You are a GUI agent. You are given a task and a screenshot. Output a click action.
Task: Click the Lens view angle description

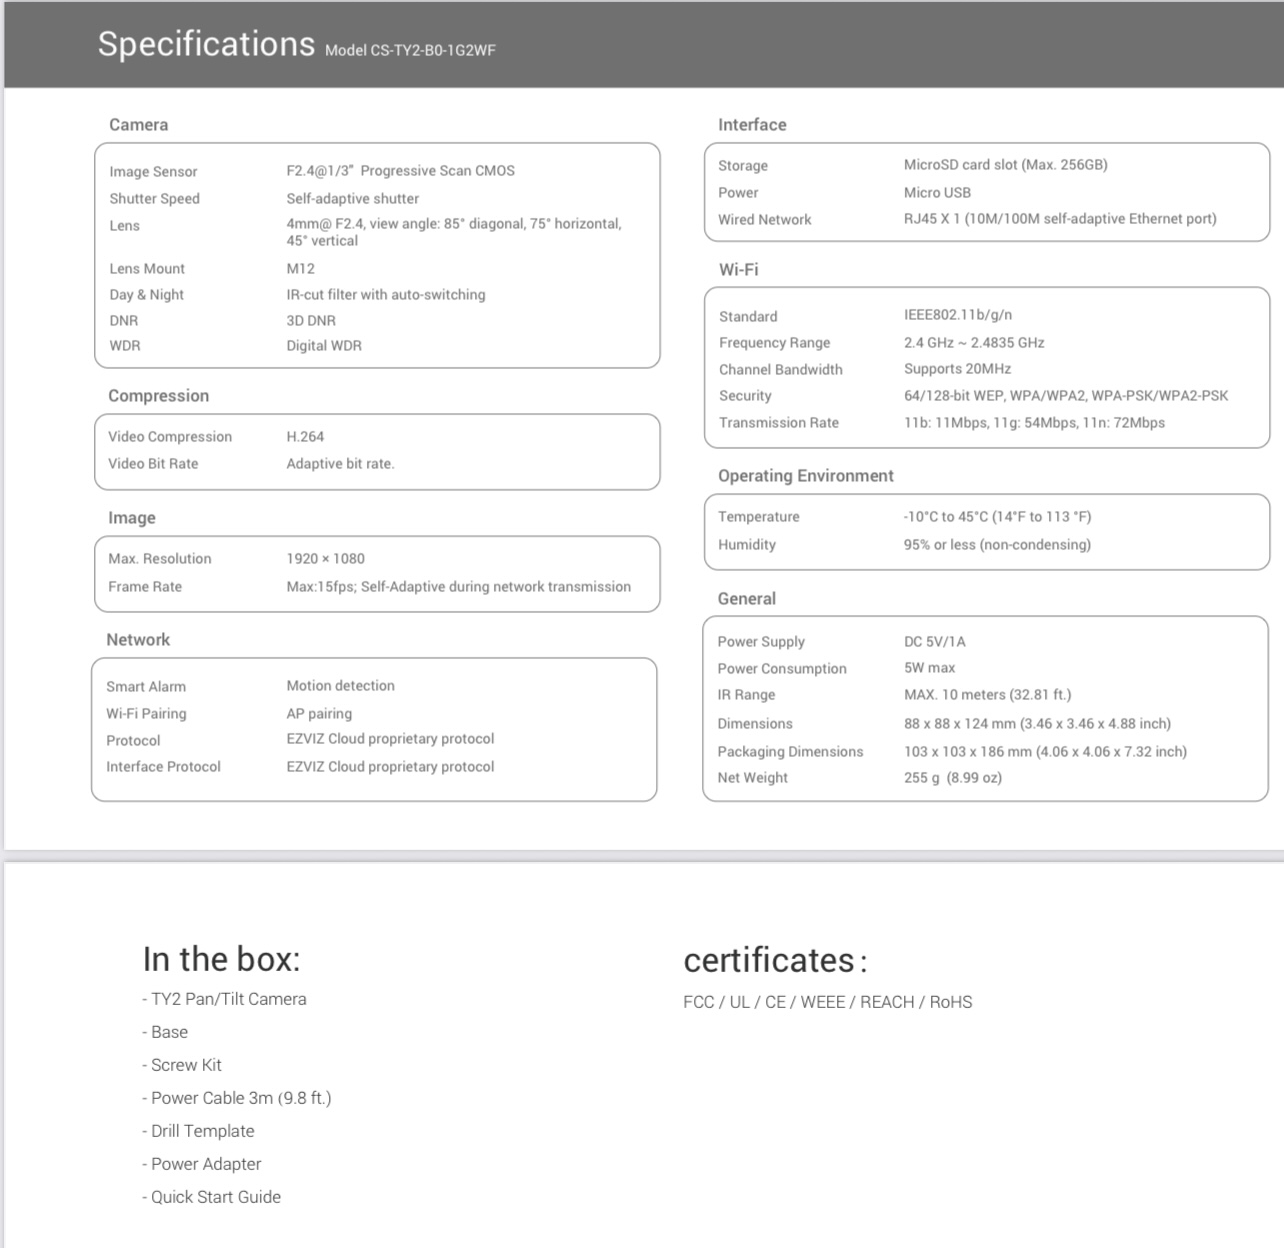pos(454,232)
